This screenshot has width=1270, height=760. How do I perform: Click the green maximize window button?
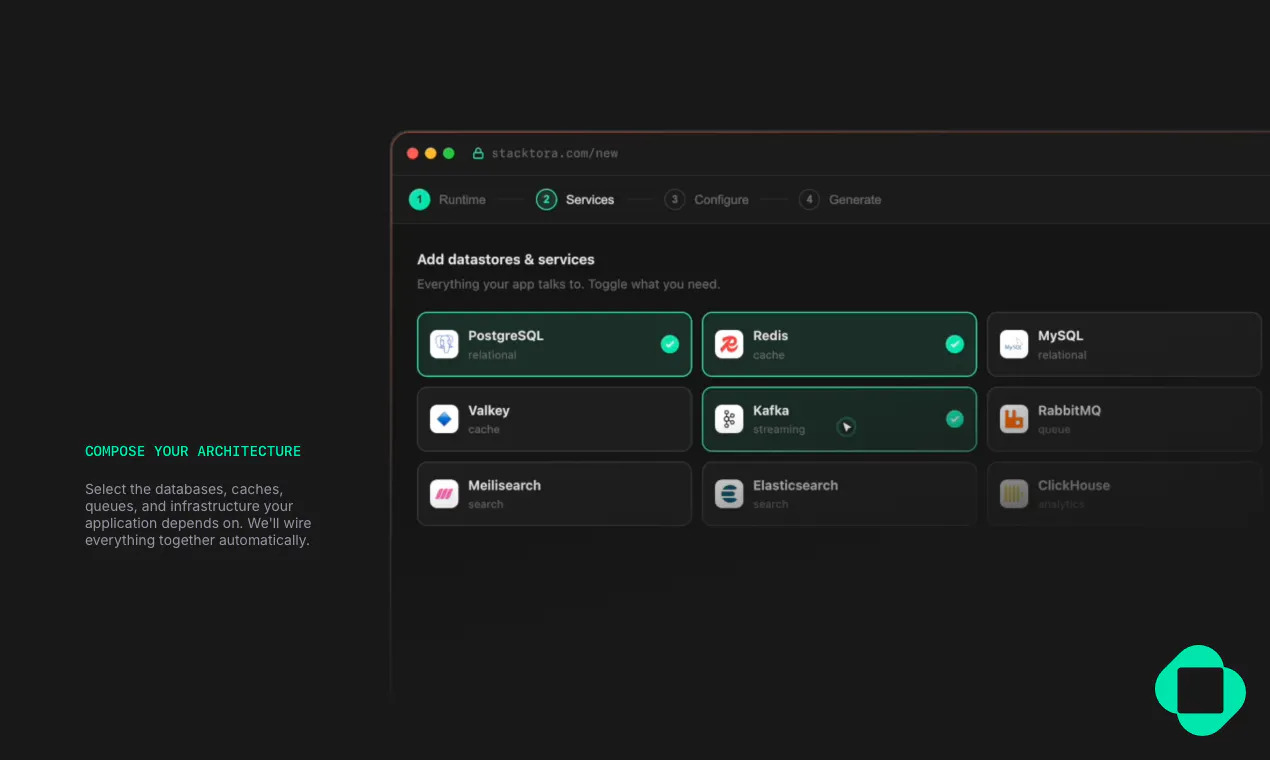[449, 153]
